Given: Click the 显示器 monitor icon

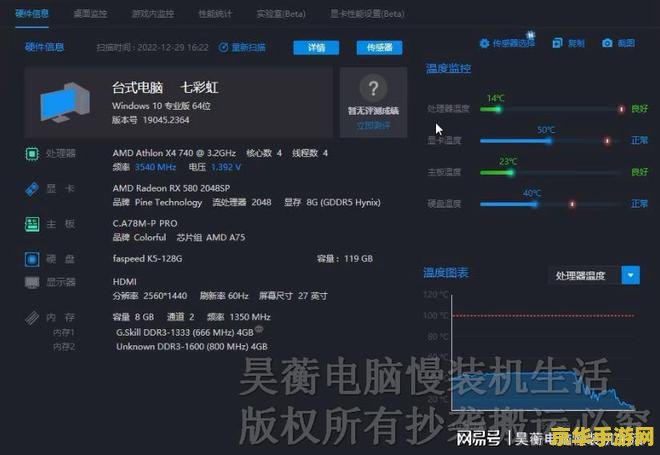Looking at the screenshot, I should tap(32, 282).
